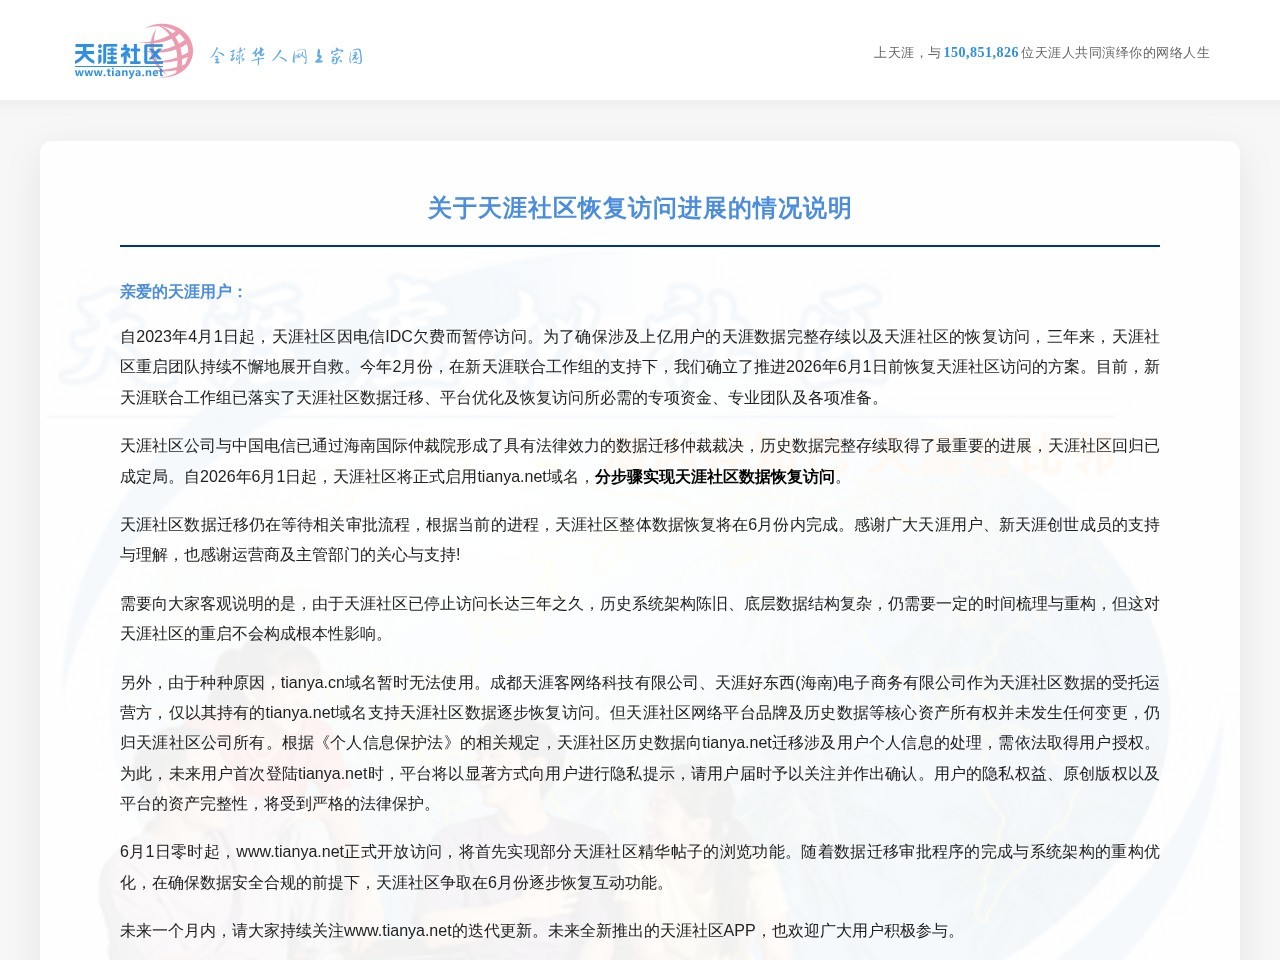Click the title 关于天涯社区恢复访问进展的情况说明
Image resolution: width=1280 pixels, height=960 pixels.
[640, 208]
